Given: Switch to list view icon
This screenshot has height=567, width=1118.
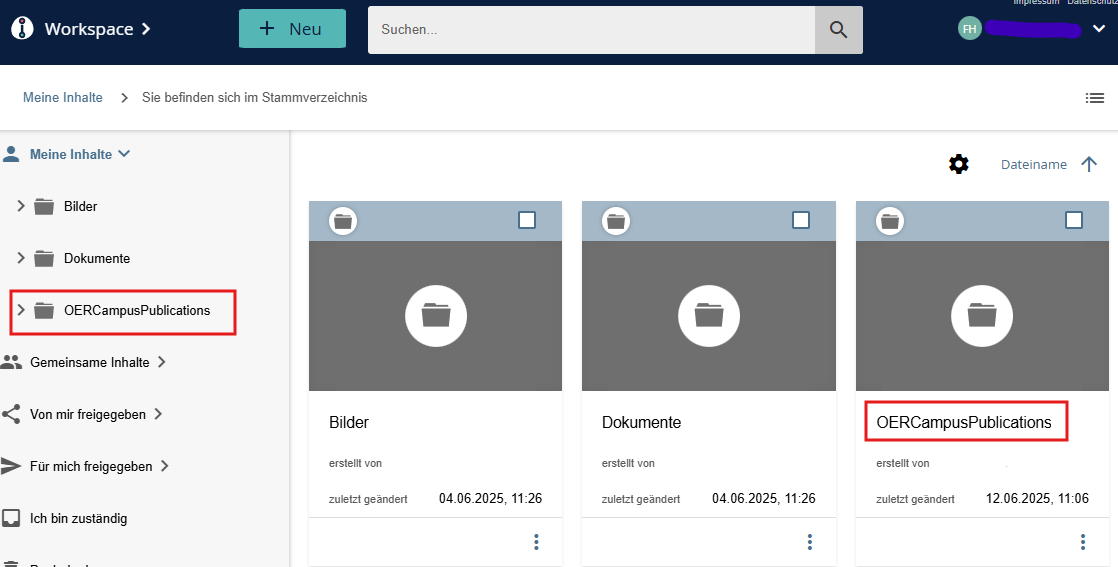Looking at the screenshot, I should (1095, 98).
